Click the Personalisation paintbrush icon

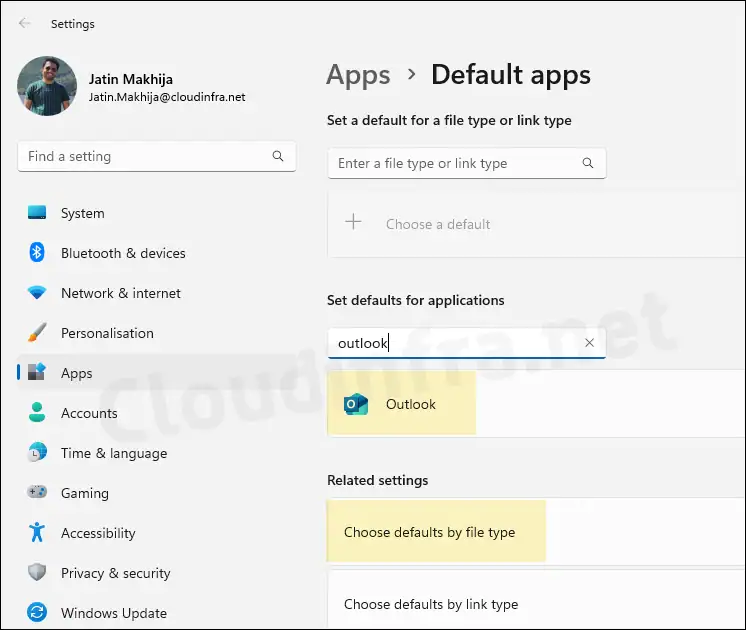coord(37,332)
